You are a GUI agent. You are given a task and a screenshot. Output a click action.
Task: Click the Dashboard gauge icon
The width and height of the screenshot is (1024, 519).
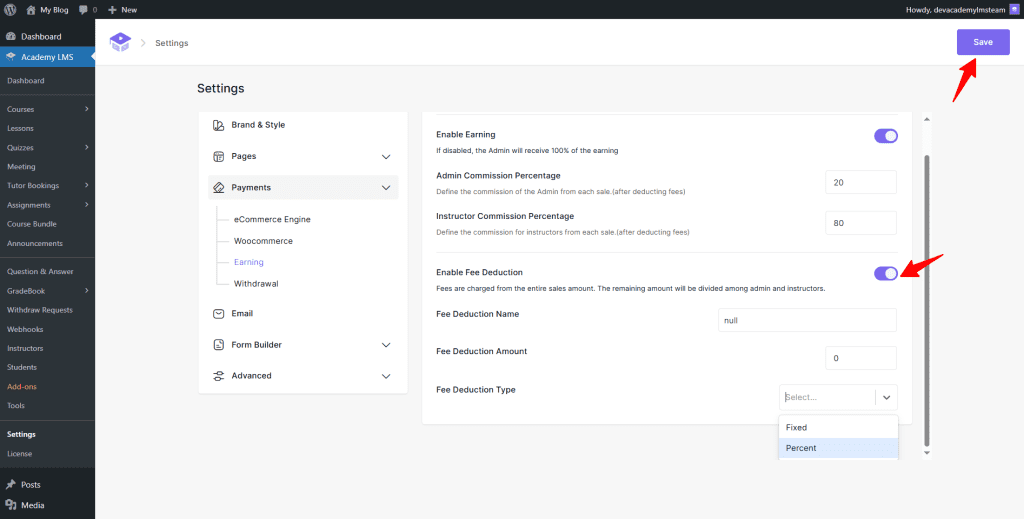[x=10, y=37]
